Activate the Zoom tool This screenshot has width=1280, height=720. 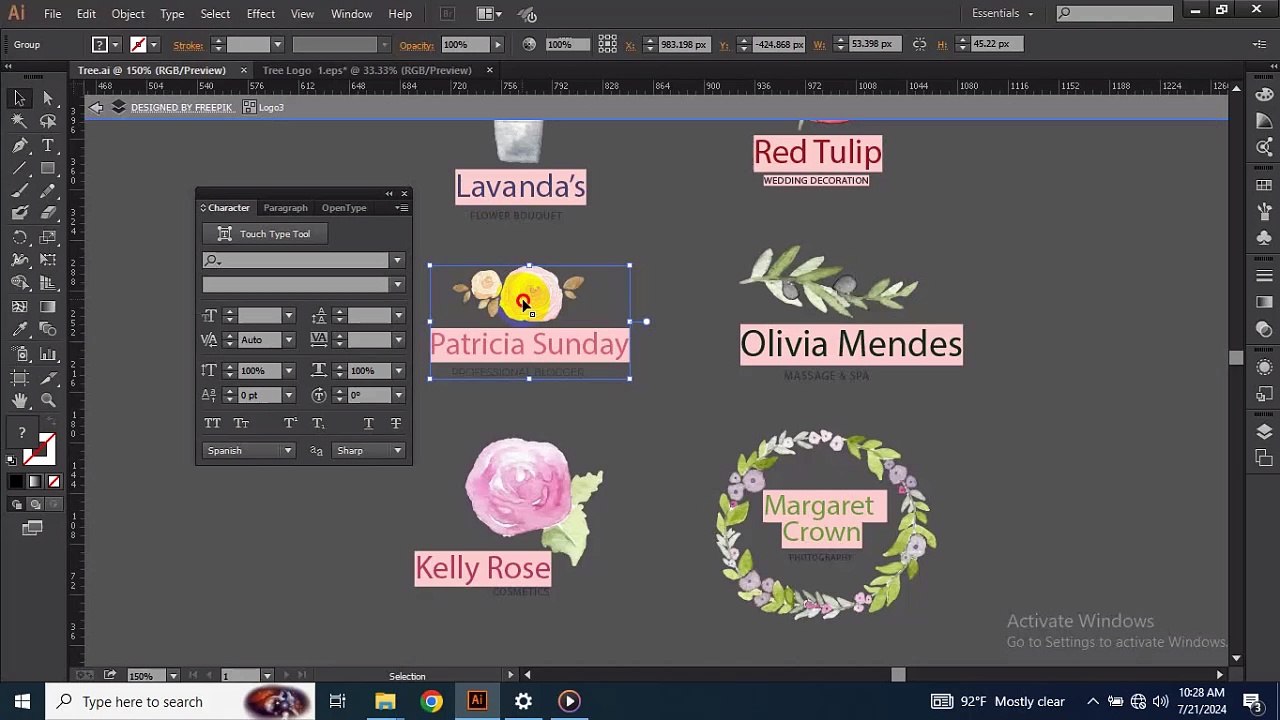pyautogui.click(x=47, y=400)
